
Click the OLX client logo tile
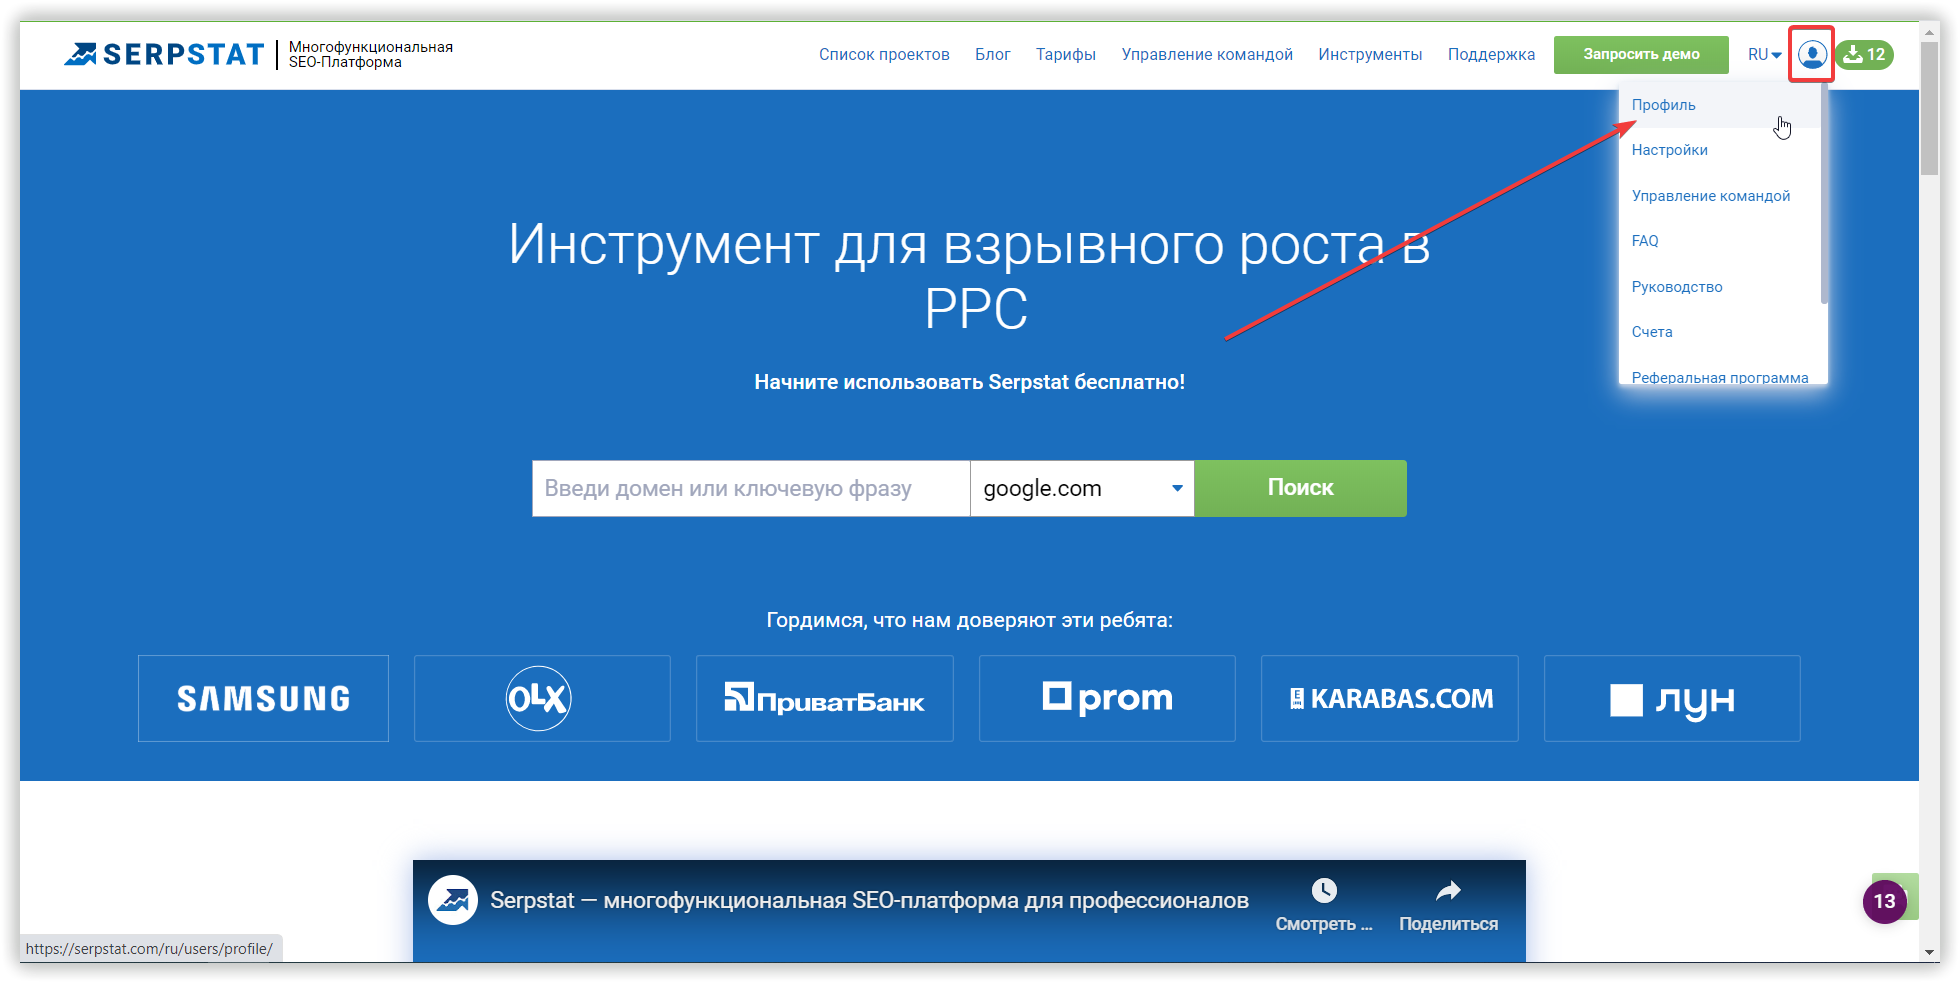pyautogui.click(x=541, y=698)
